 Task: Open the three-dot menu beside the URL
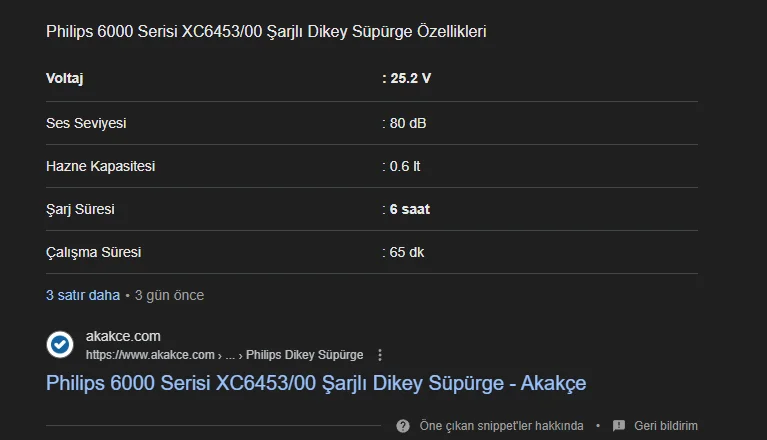[x=380, y=355]
